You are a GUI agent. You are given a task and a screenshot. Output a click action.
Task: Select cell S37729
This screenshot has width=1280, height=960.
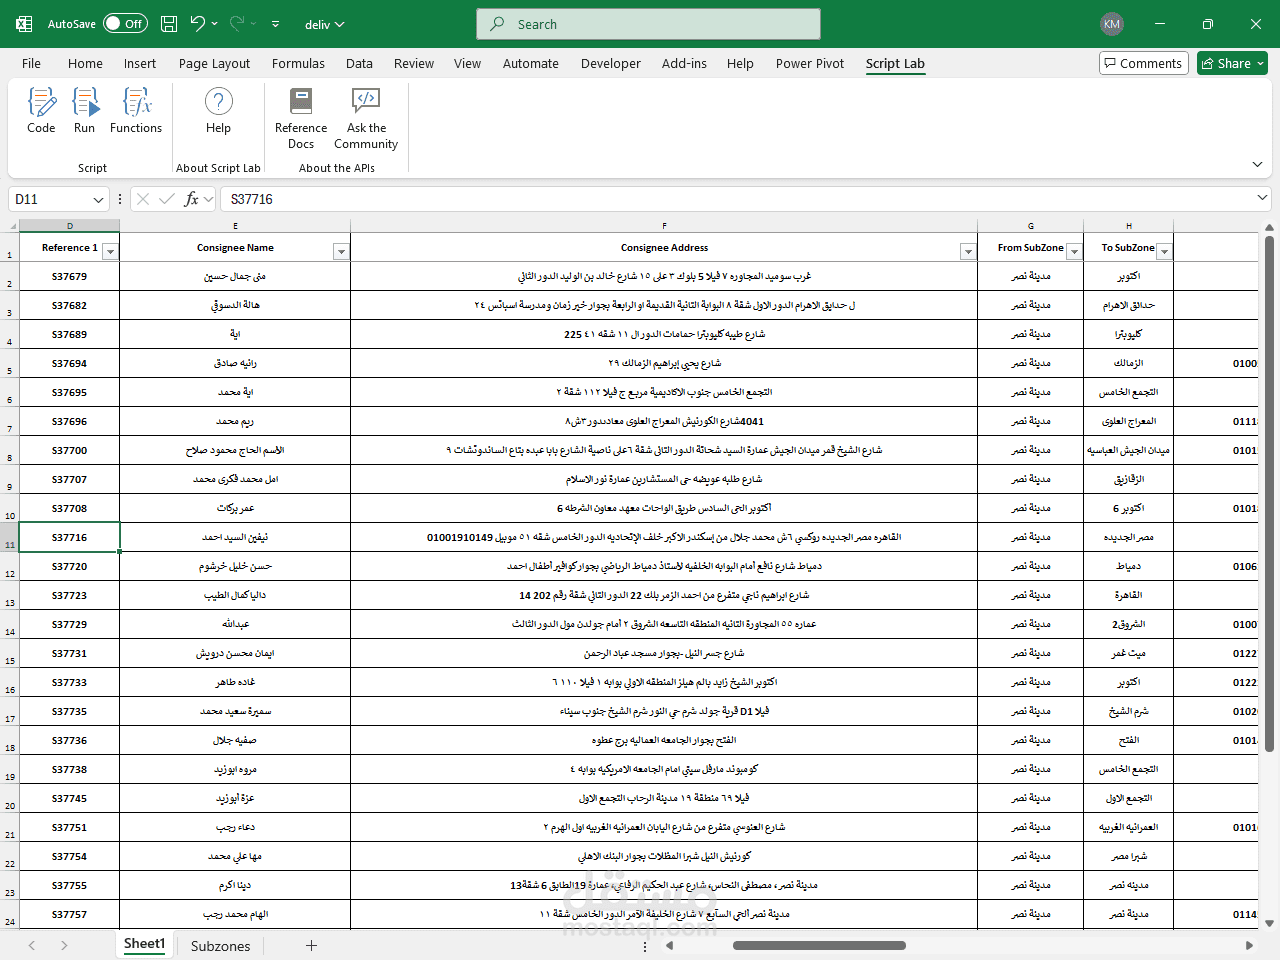[70, 624]
